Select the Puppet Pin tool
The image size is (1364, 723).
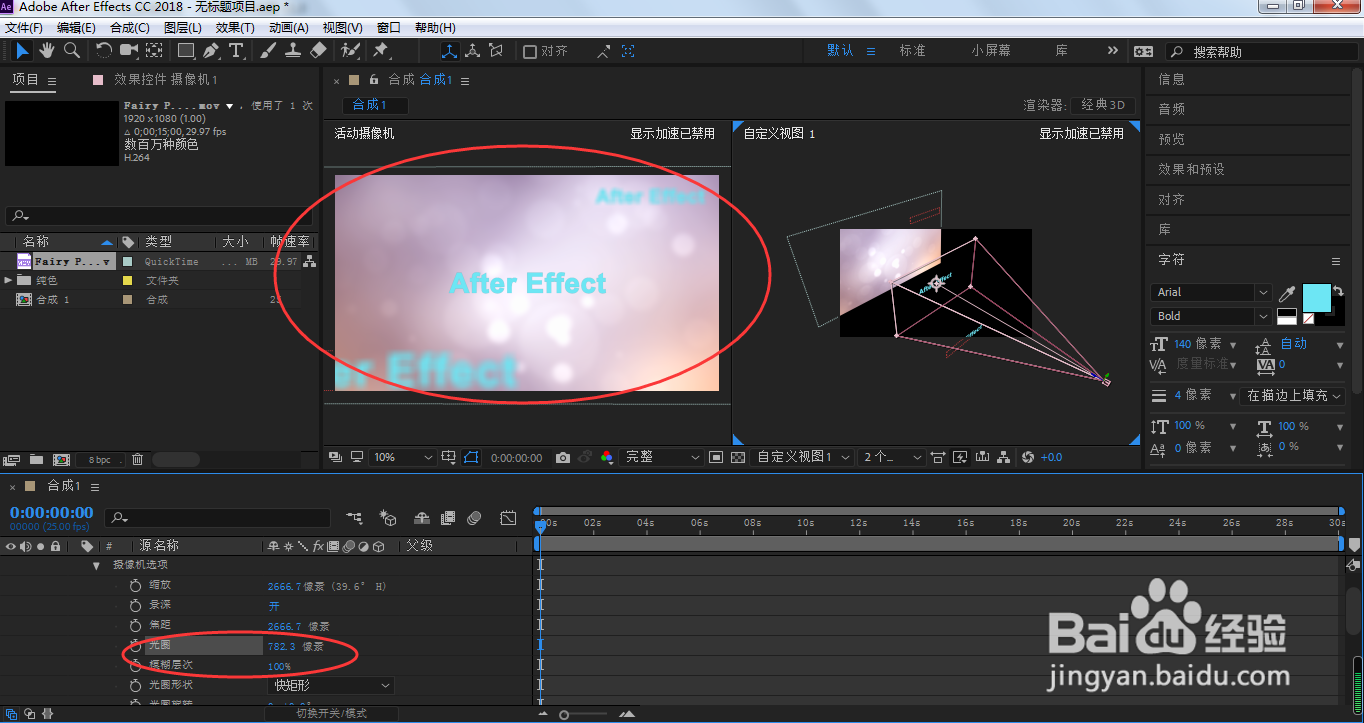tap(380, 50)
